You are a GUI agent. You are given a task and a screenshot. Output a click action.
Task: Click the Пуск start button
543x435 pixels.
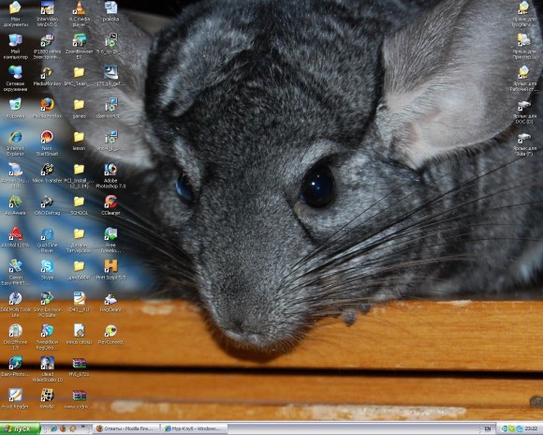(20, 429)
